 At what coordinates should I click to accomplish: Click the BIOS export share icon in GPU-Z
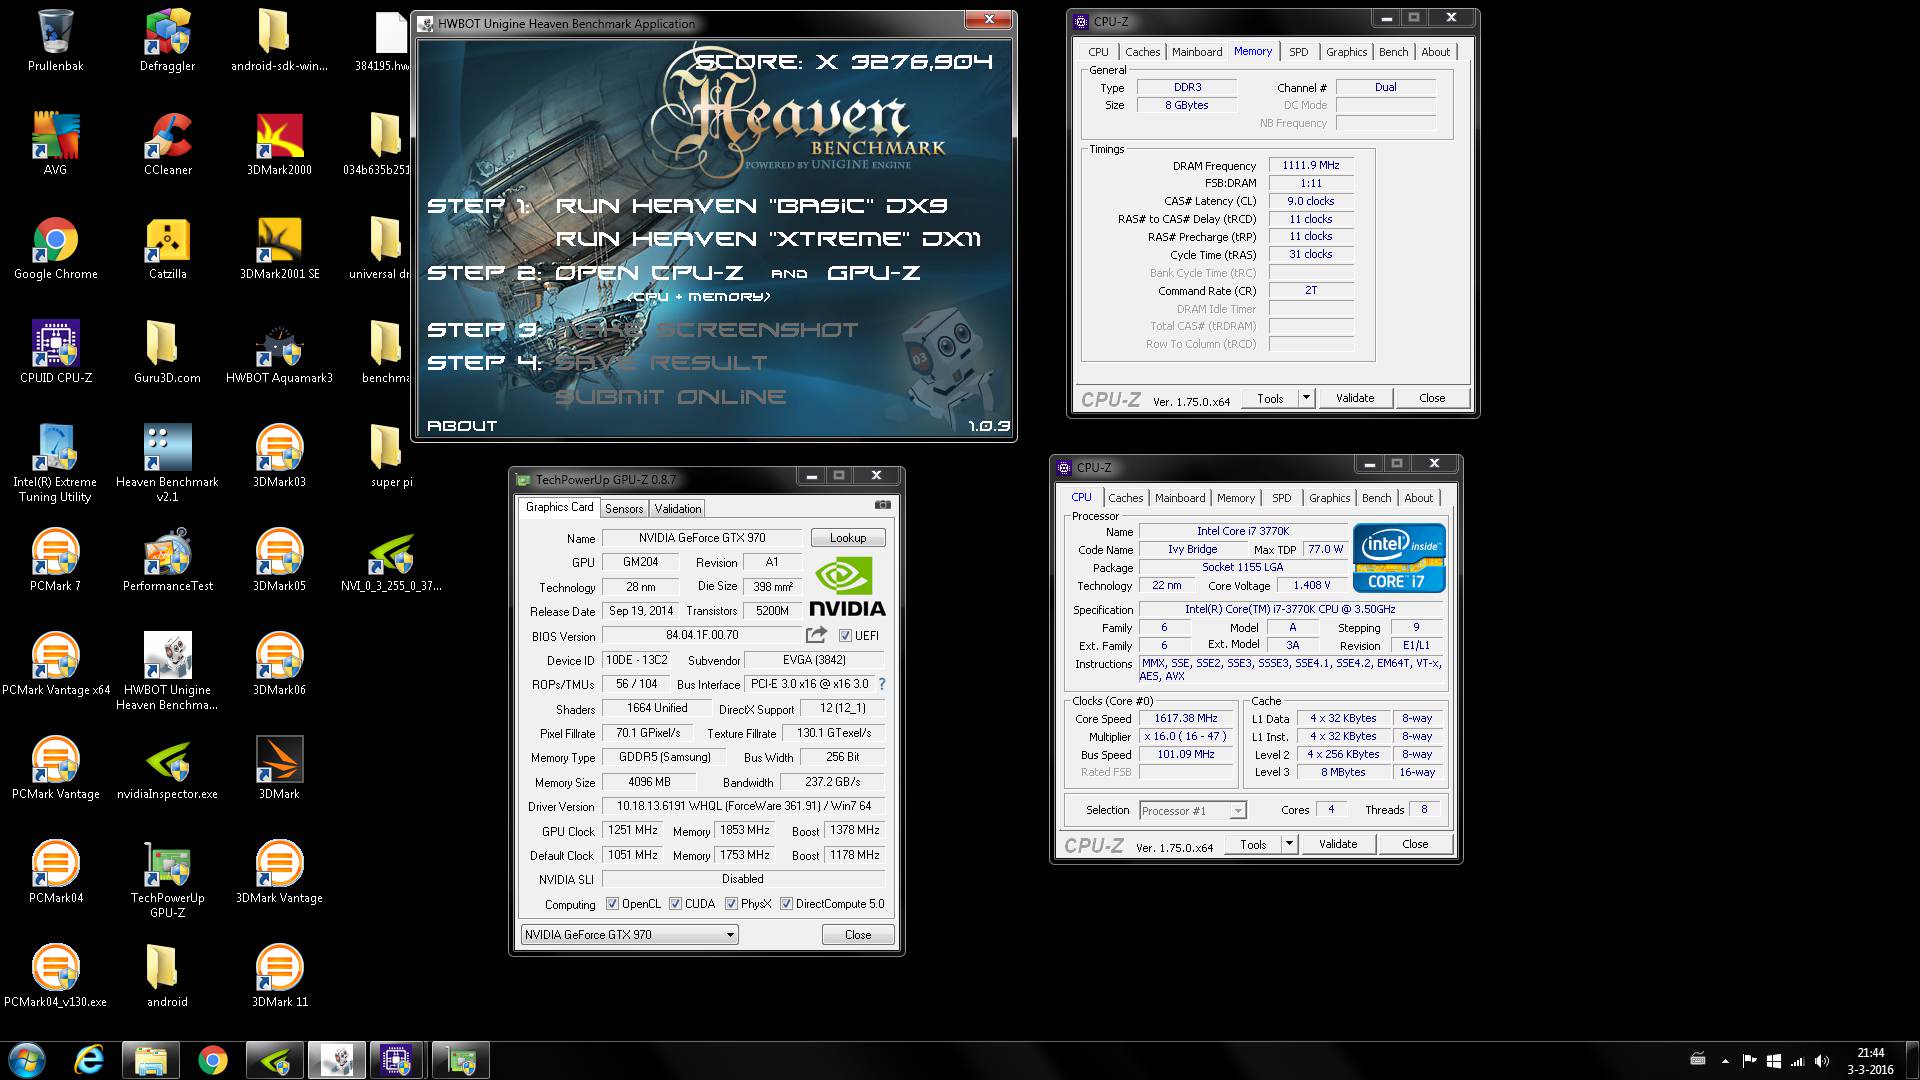tap(816, 635)
